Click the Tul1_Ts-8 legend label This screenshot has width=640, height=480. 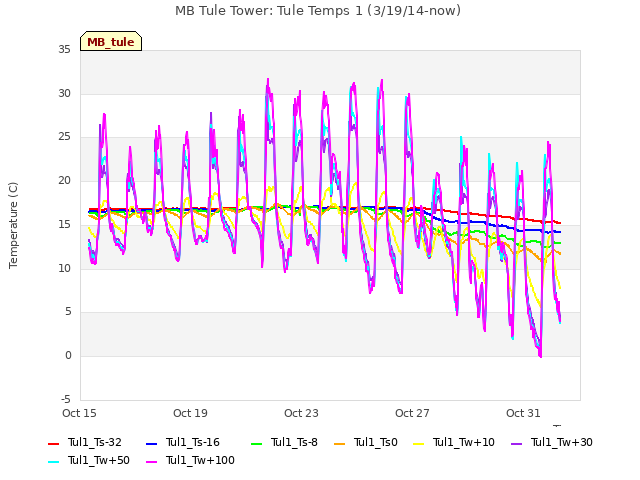tap(294, 442)
